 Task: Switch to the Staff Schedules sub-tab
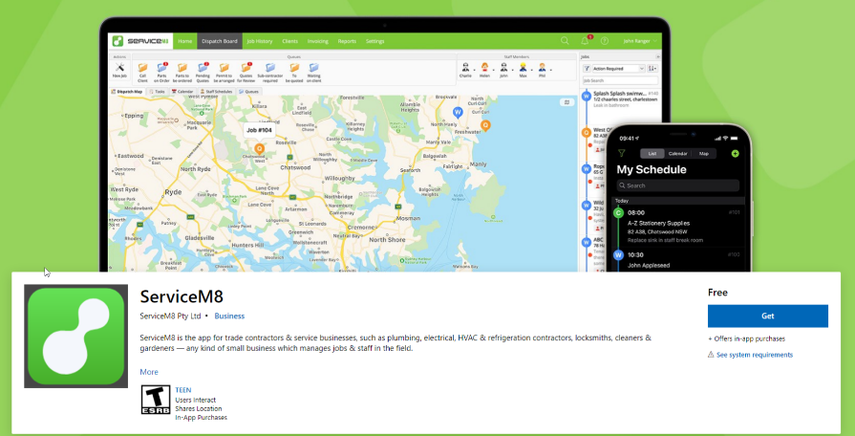[x=216, y=92]
